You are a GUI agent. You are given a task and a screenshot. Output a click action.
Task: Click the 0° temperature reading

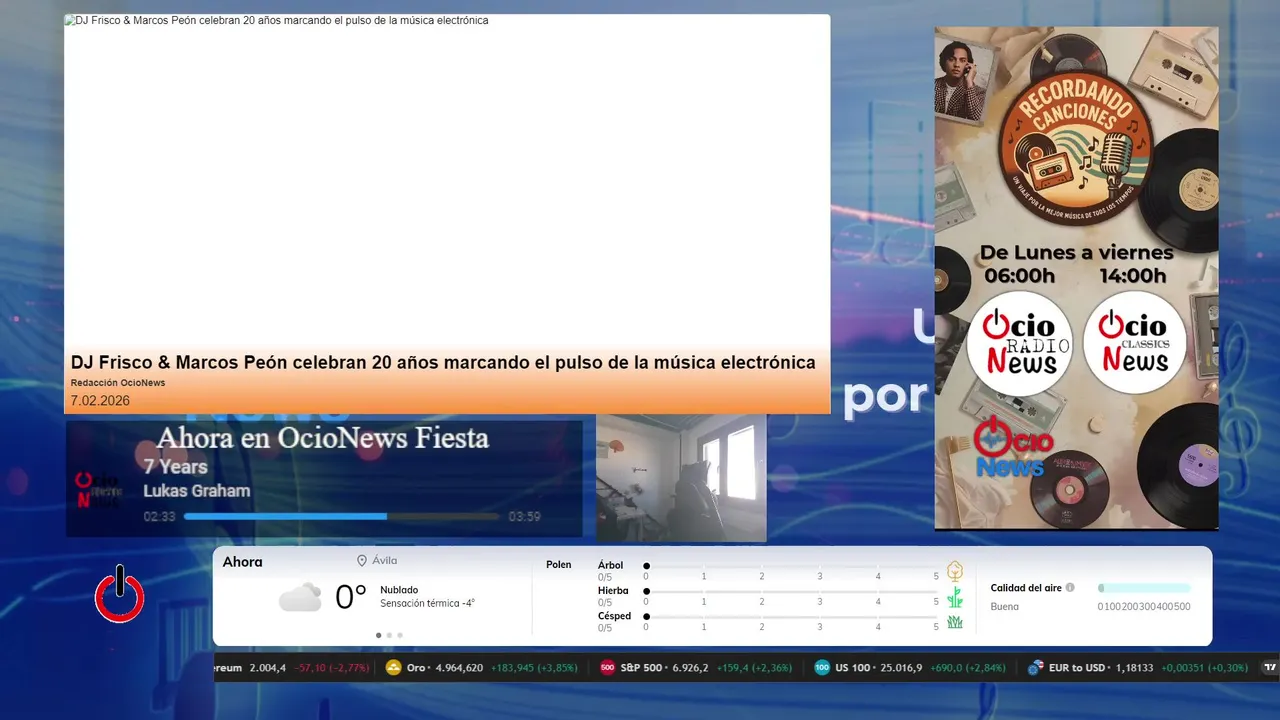(x=351, y=597)
